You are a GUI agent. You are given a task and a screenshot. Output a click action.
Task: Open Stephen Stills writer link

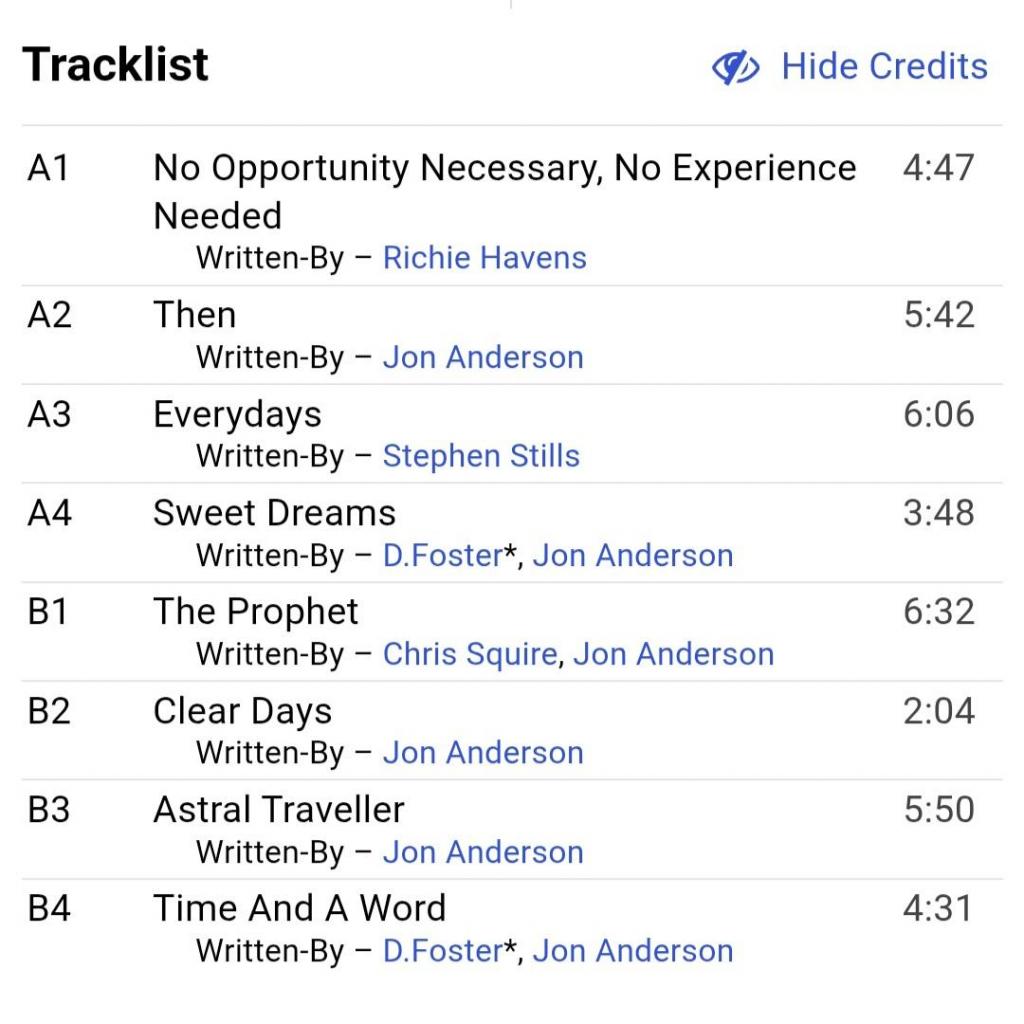[481, 456]
